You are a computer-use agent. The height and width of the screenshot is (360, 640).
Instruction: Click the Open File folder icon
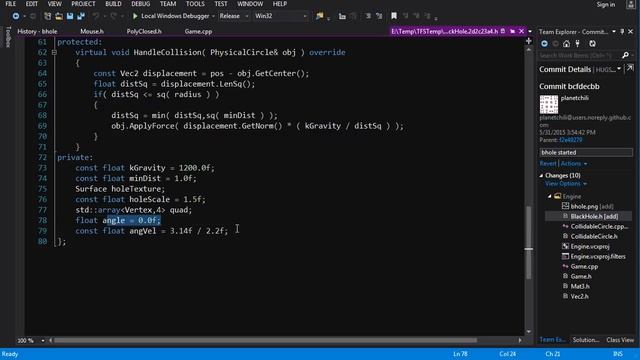pos(59,16)
